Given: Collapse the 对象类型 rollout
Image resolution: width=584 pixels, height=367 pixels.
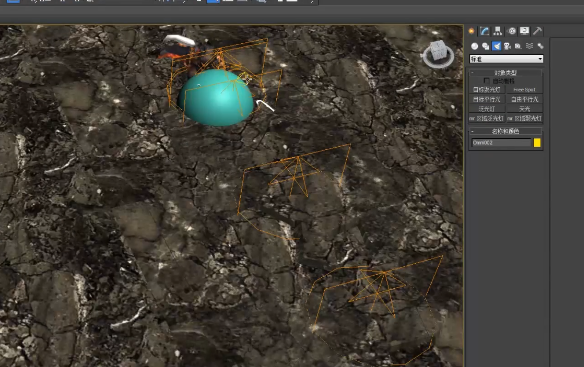Looking at the screenshot, I should 505,73.
